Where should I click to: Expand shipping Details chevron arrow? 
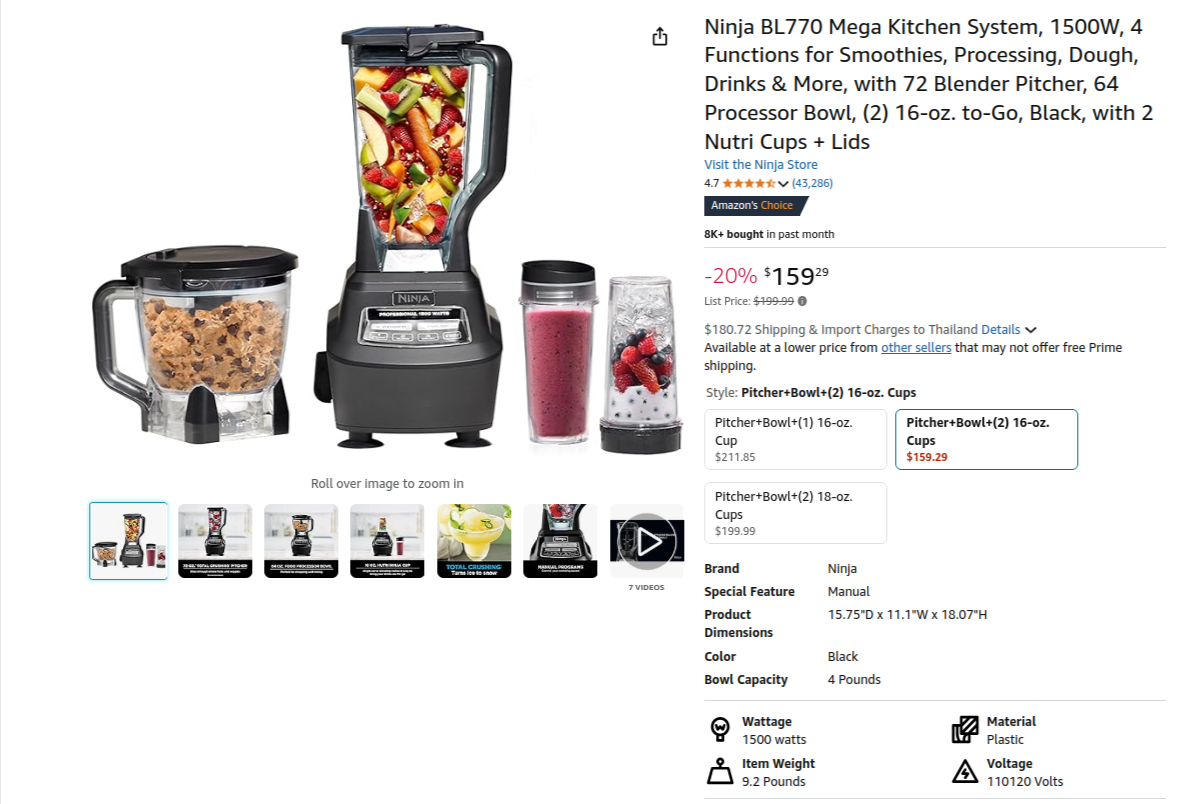click(x=1030, y=330)
